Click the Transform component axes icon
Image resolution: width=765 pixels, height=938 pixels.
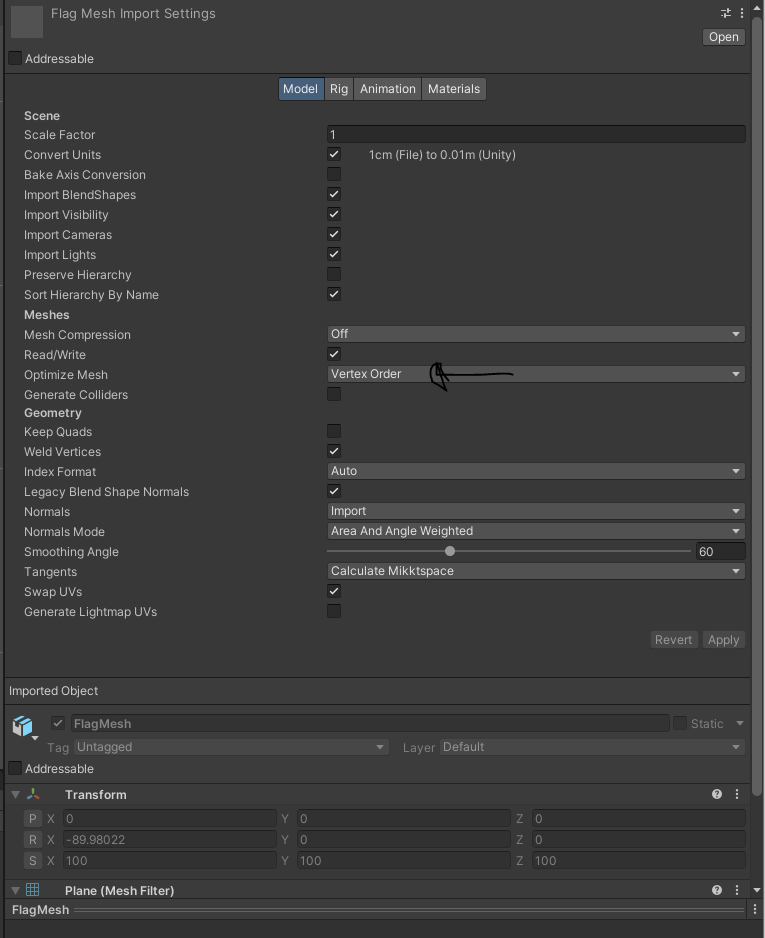pyautogui.click(x=34, y=795)
